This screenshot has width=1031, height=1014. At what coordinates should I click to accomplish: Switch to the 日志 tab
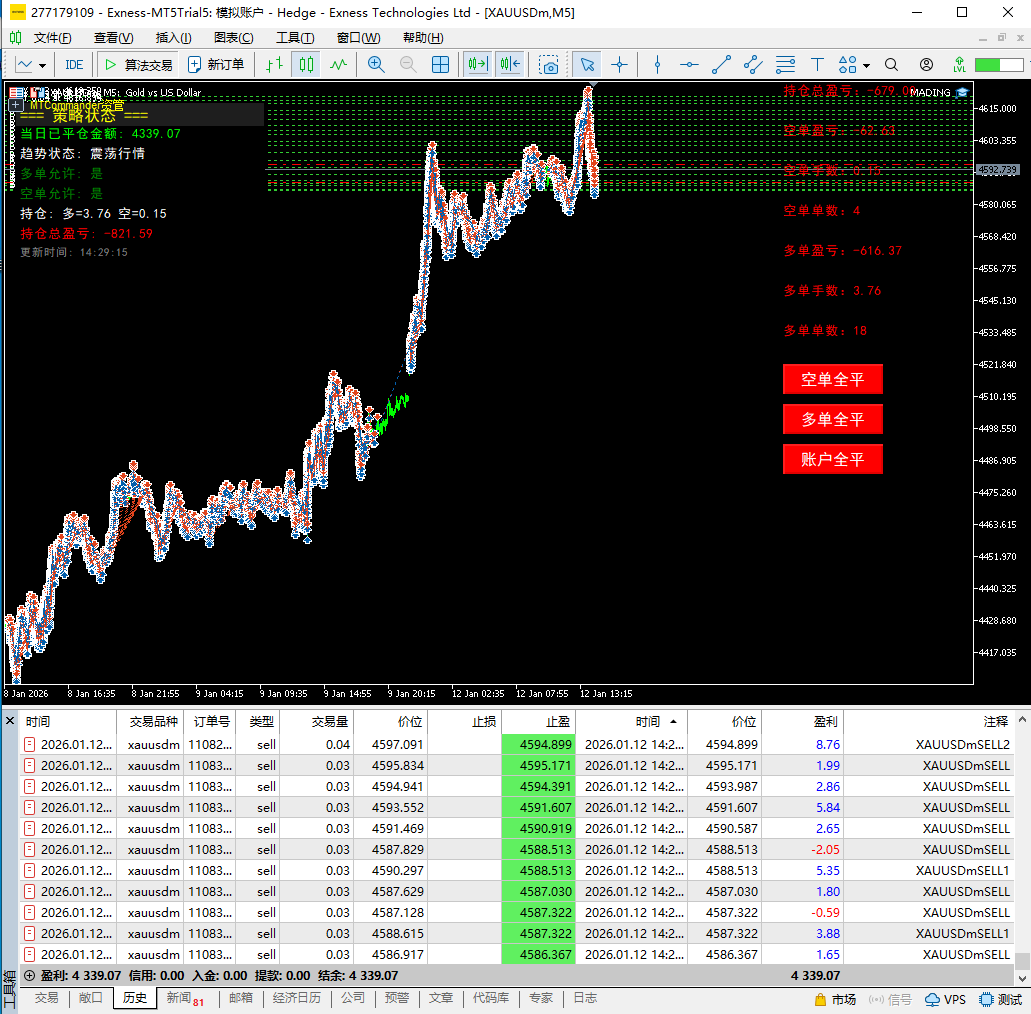pos(585,998)
